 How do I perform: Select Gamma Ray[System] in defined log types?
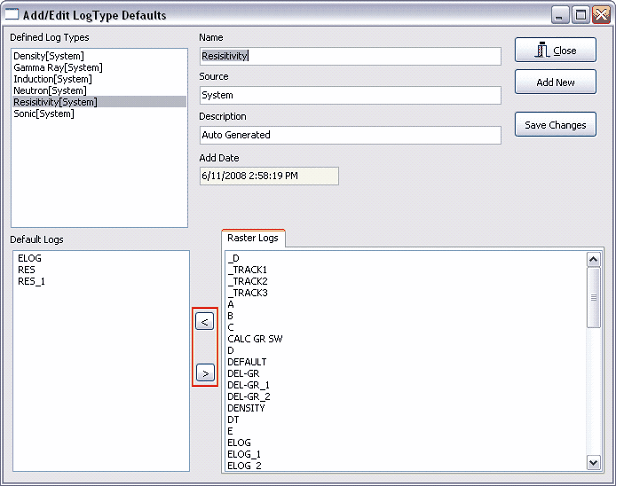(x=57, y=67)
